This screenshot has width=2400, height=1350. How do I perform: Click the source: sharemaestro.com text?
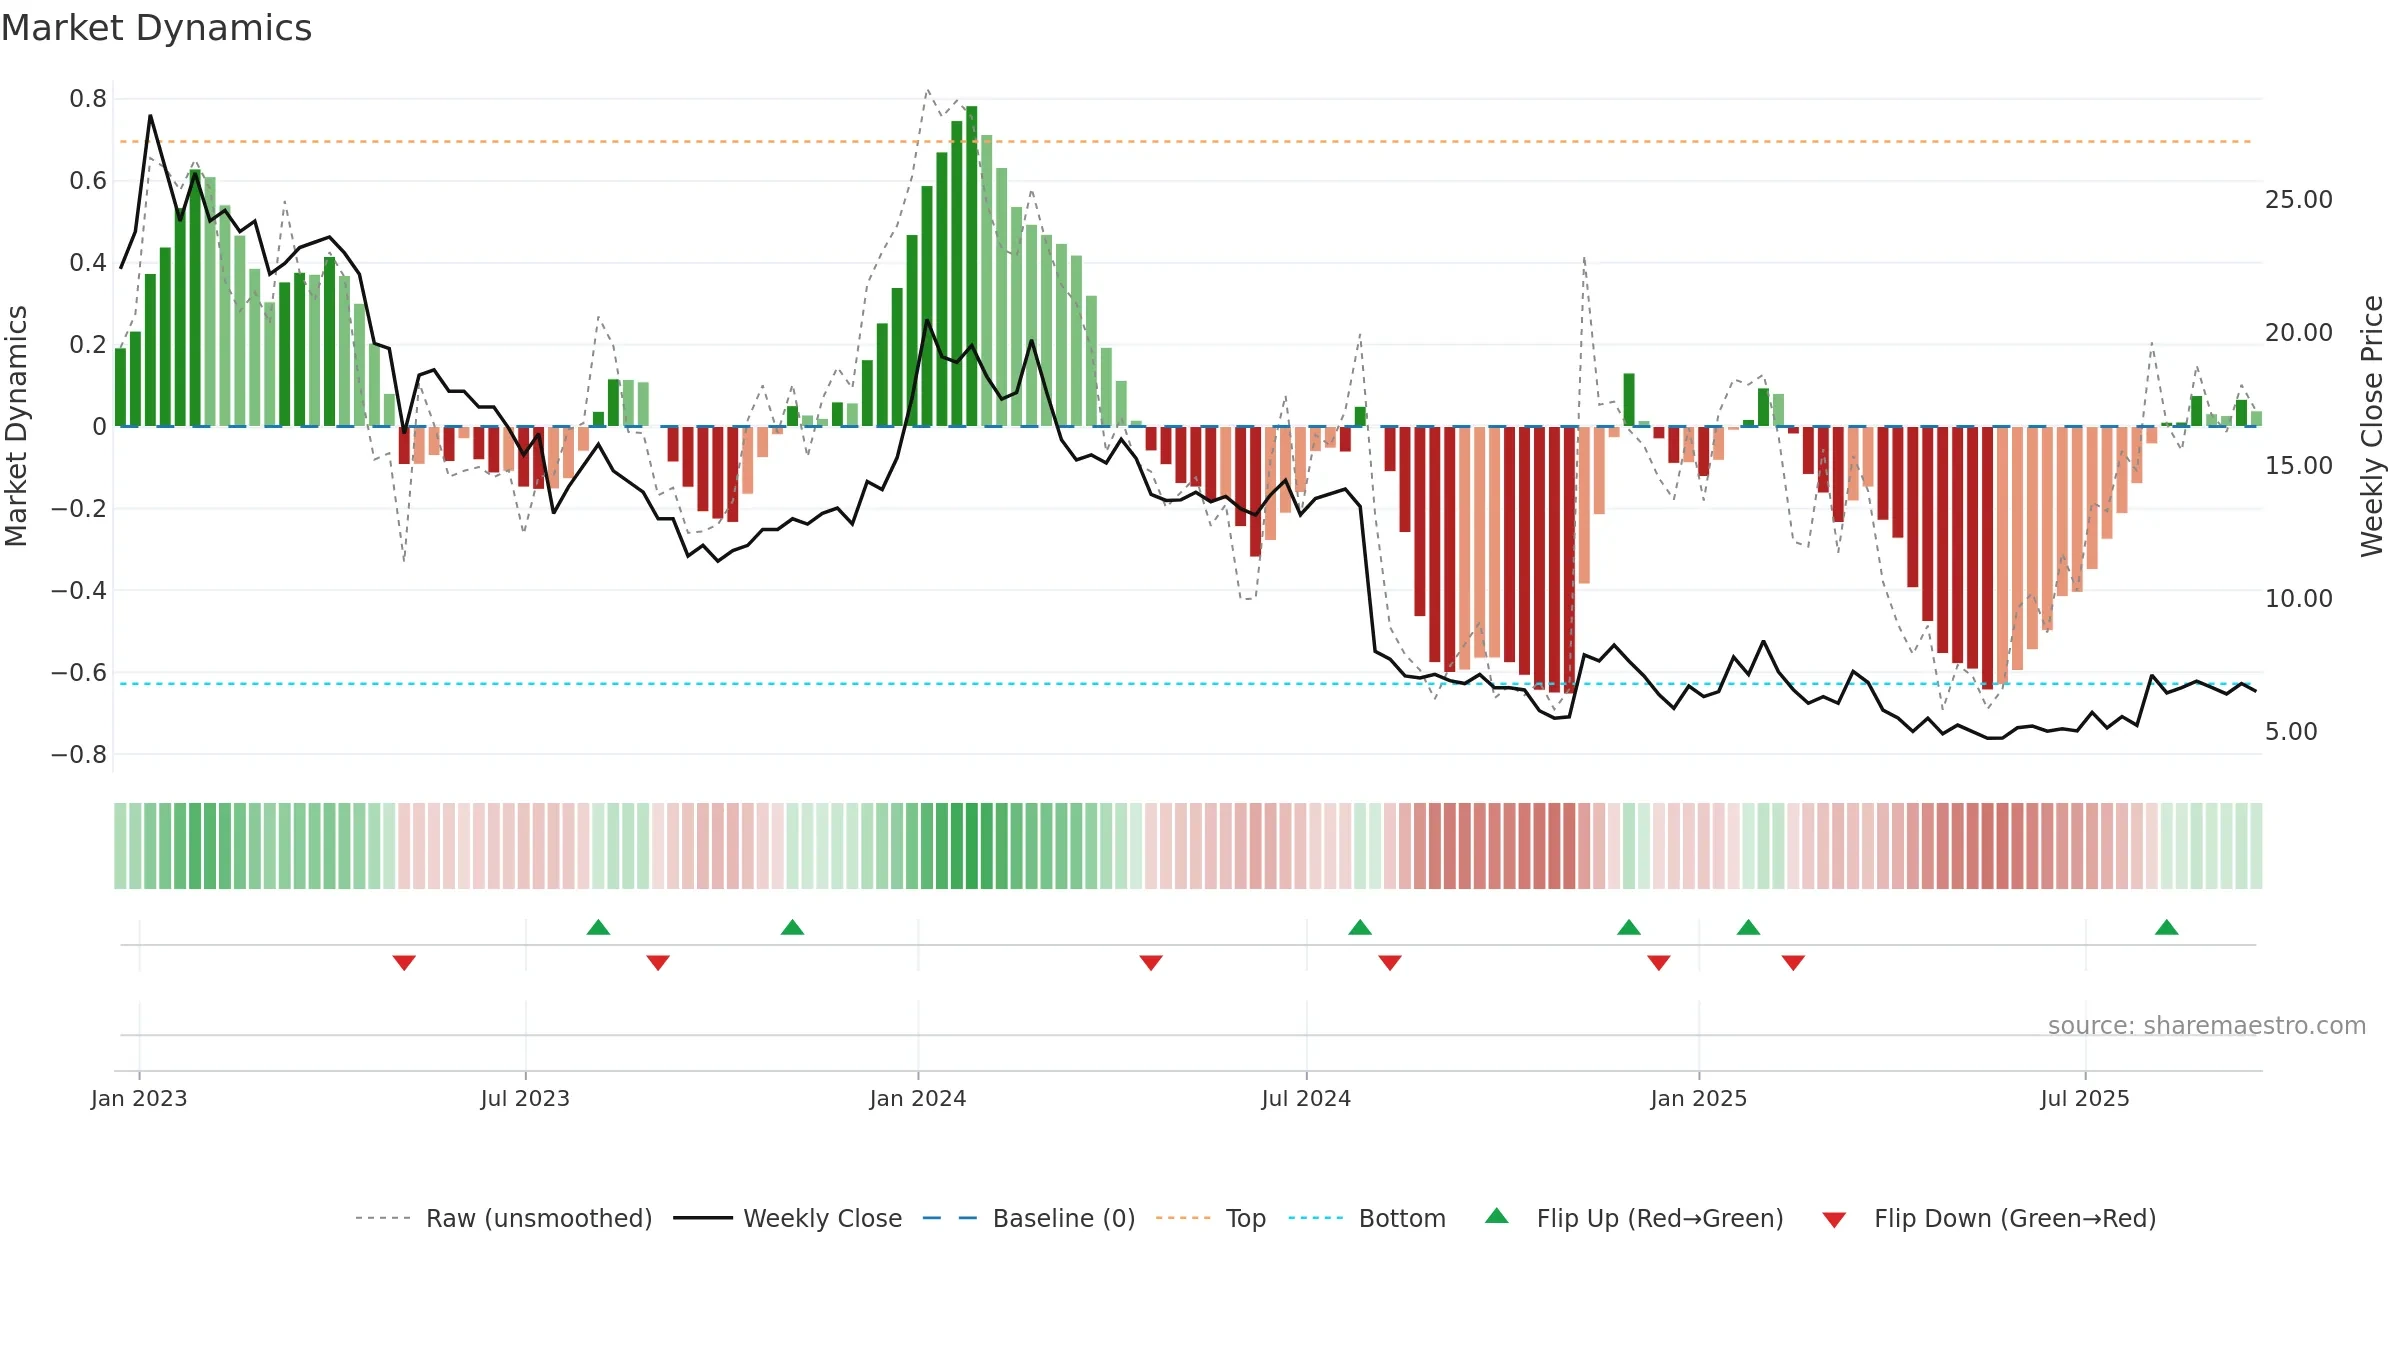point(2207,1025)
